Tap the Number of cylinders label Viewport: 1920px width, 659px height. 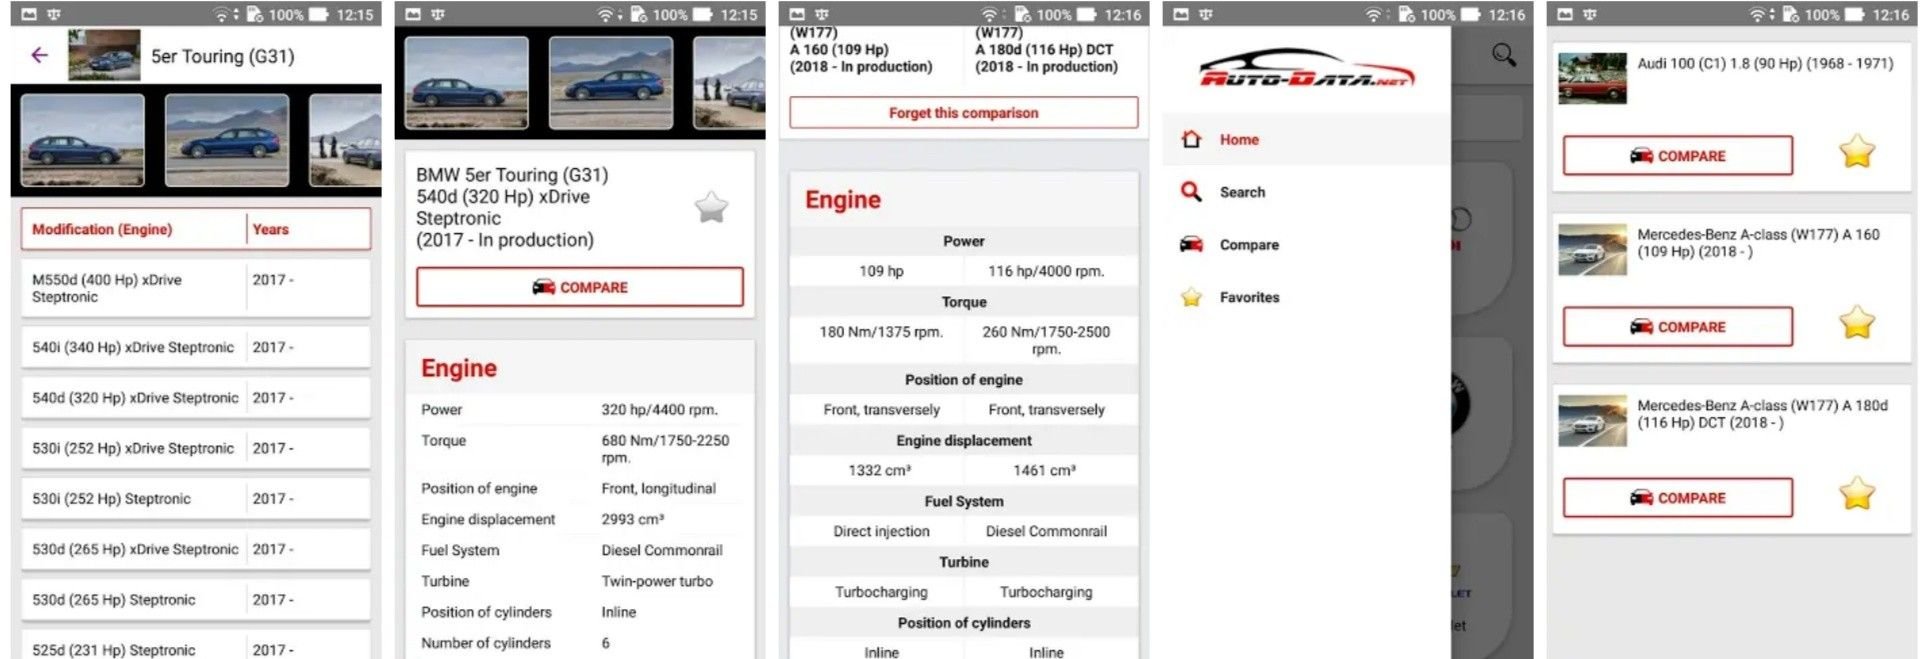[486, 643]
